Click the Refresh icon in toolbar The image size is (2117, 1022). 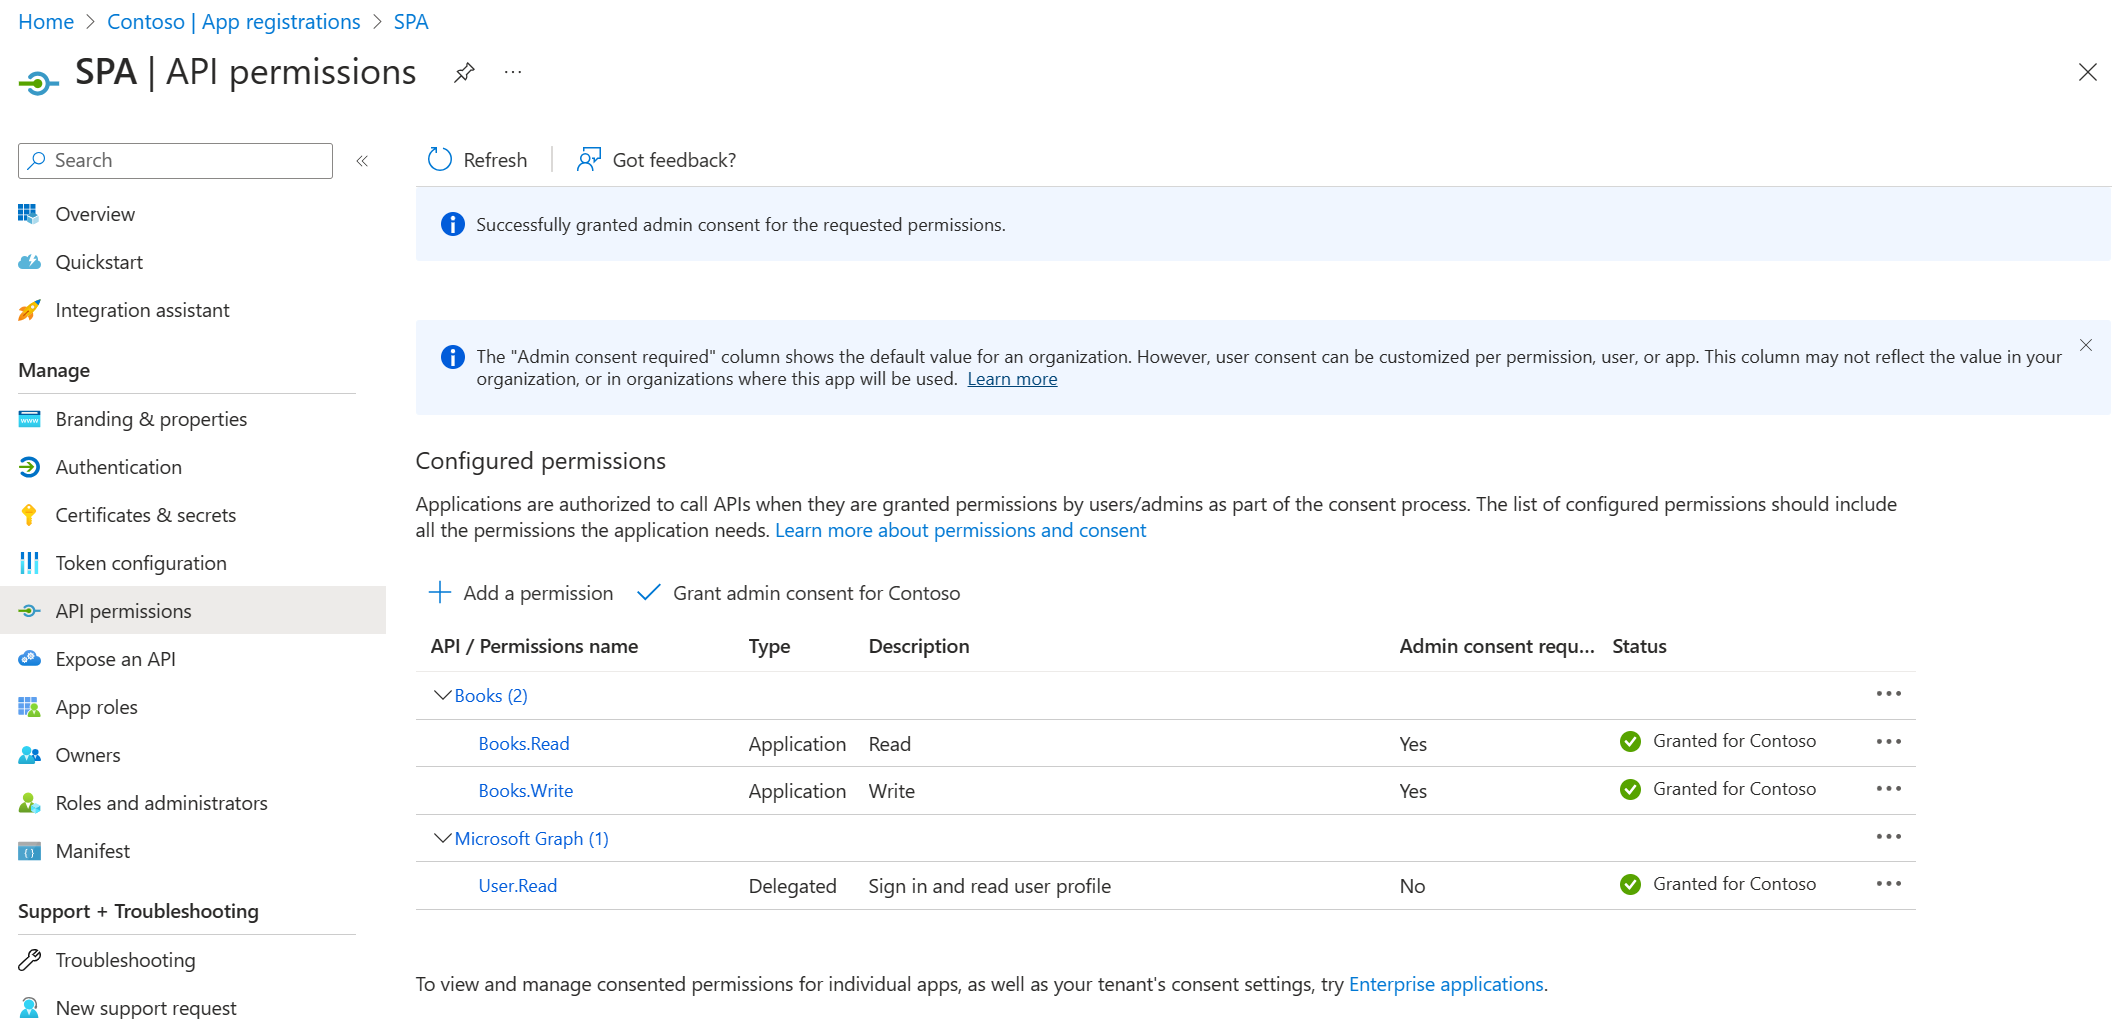(440, 160)
